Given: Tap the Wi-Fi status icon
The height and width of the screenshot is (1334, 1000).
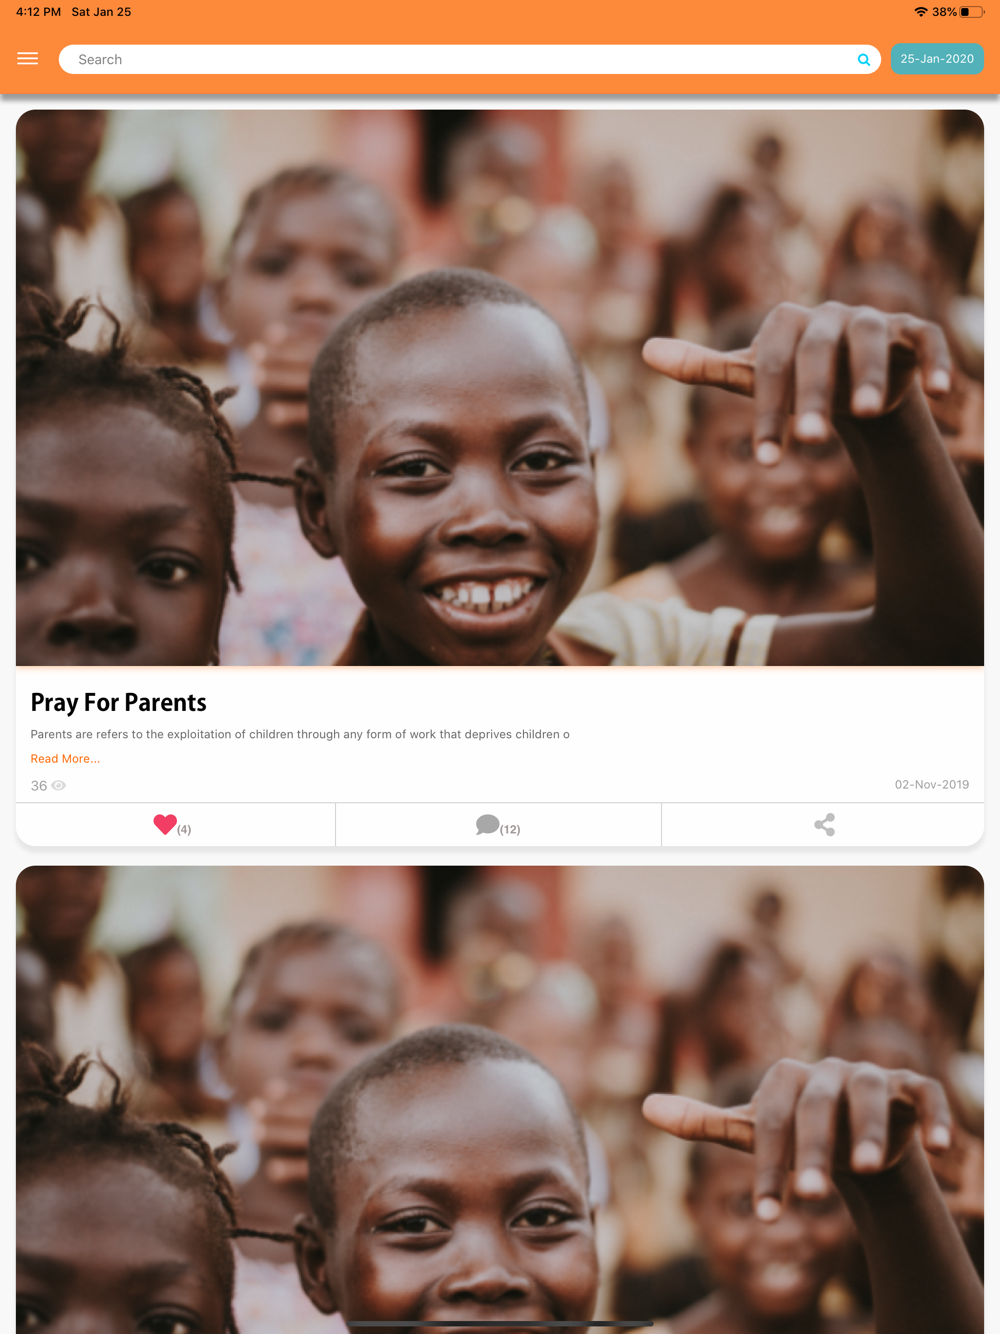Looking at the screenshot, I should tap(920, 12).
